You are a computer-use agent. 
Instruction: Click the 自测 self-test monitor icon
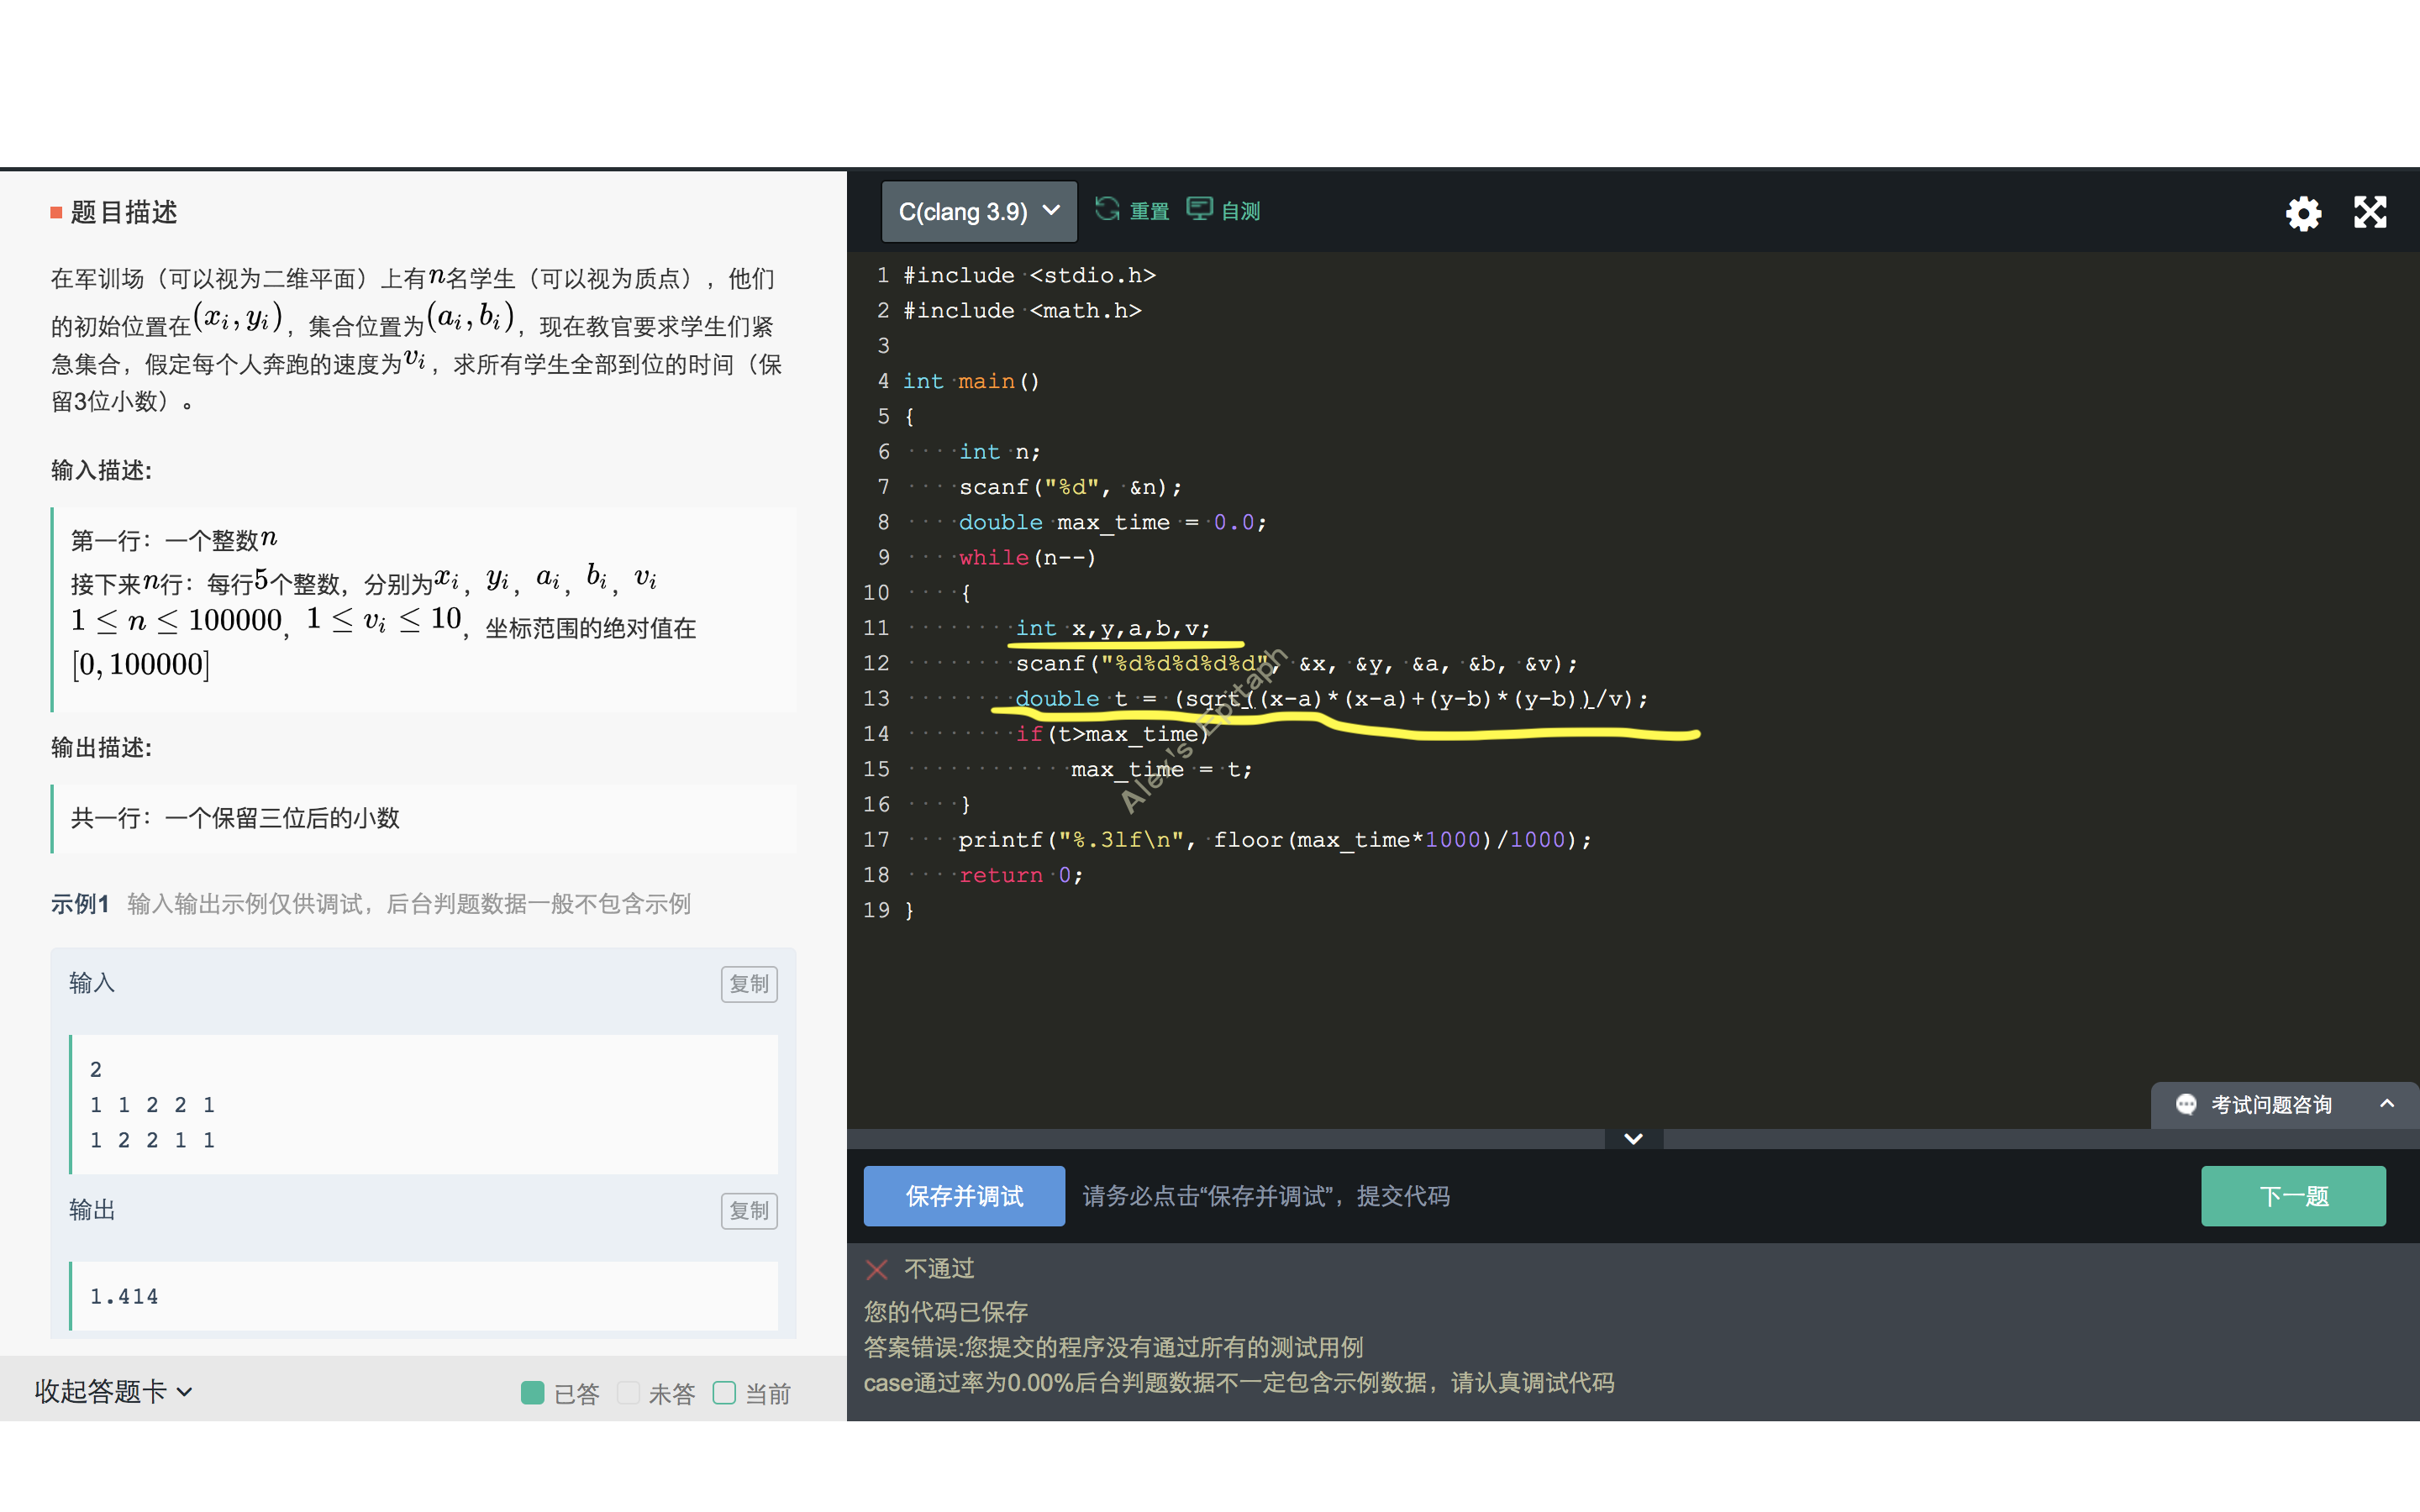point(1199,209)
